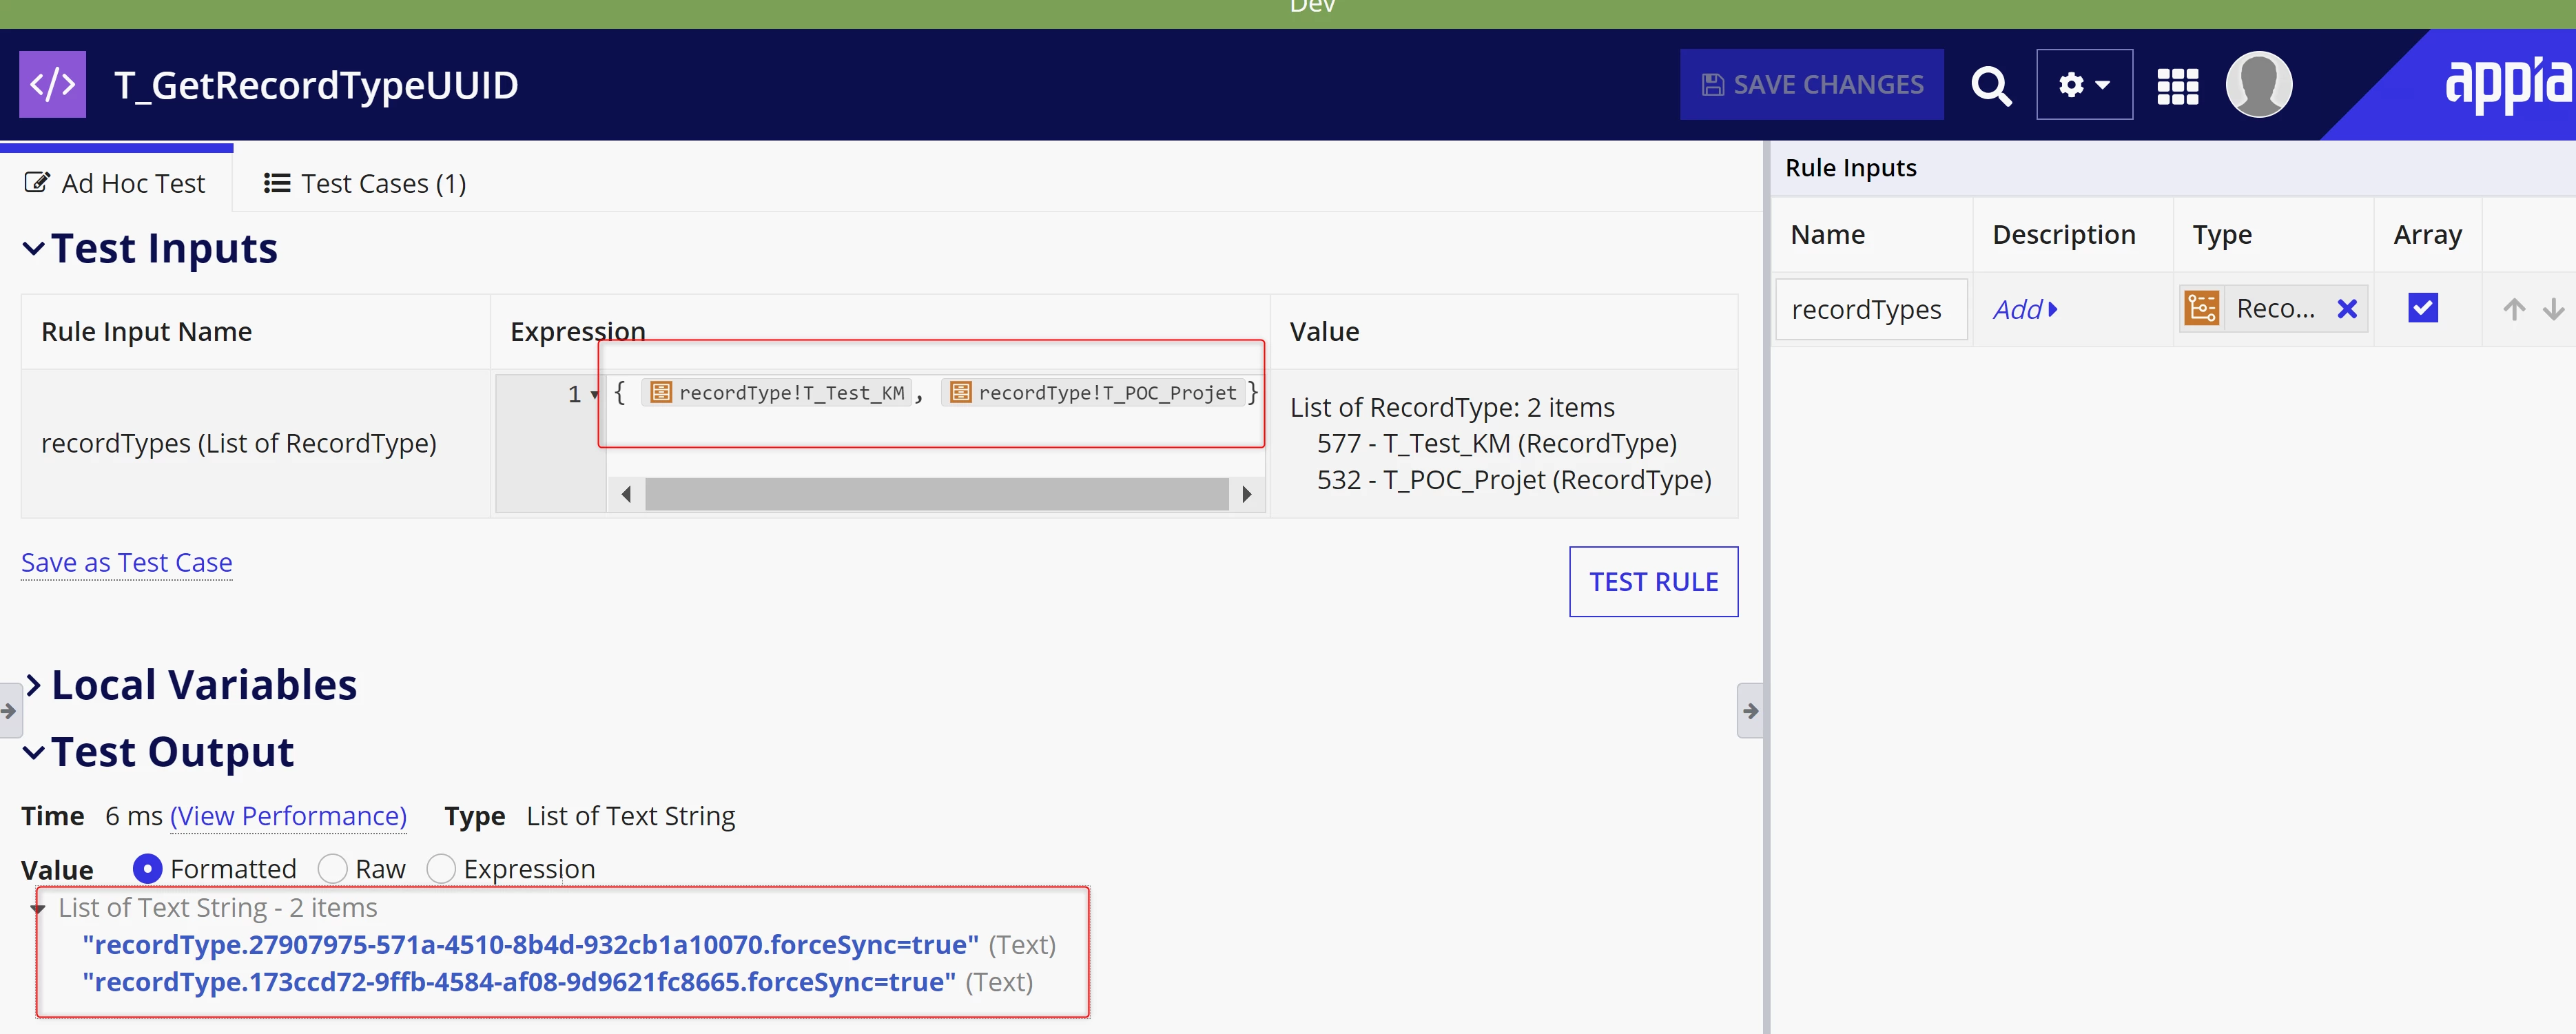
Task: Collapse the List of Text String result
Action: [x=38, y=909]
